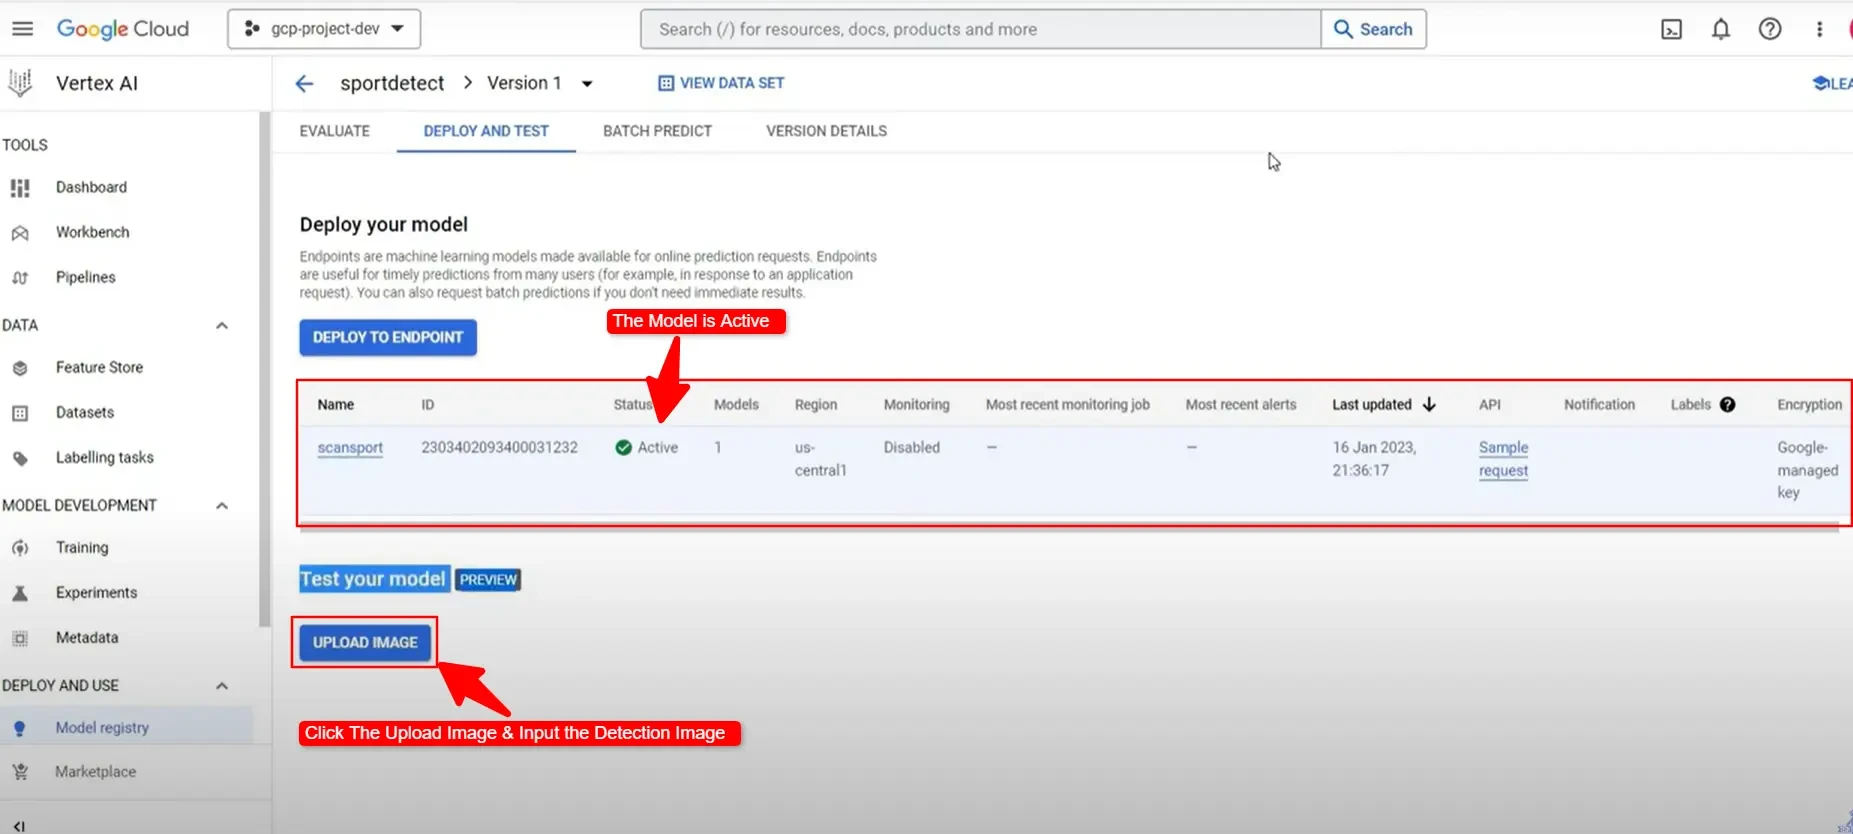Open Experiments in sidebar

pos(96,592)
